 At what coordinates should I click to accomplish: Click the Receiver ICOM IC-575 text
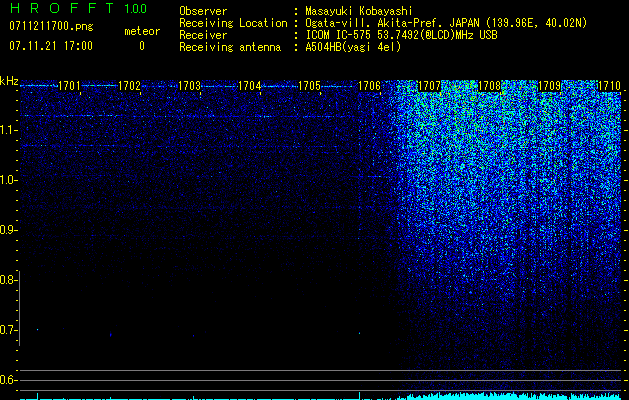401,35
